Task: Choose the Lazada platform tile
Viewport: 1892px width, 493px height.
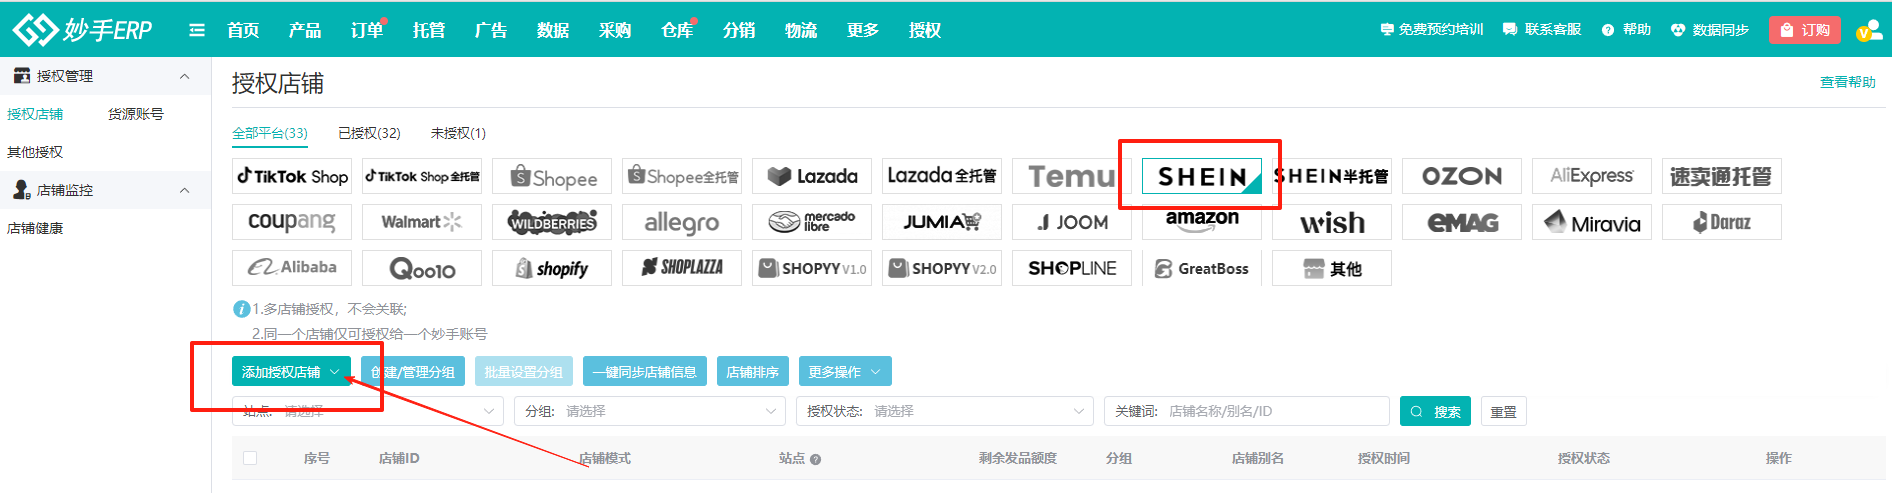Action: [812, 177]
